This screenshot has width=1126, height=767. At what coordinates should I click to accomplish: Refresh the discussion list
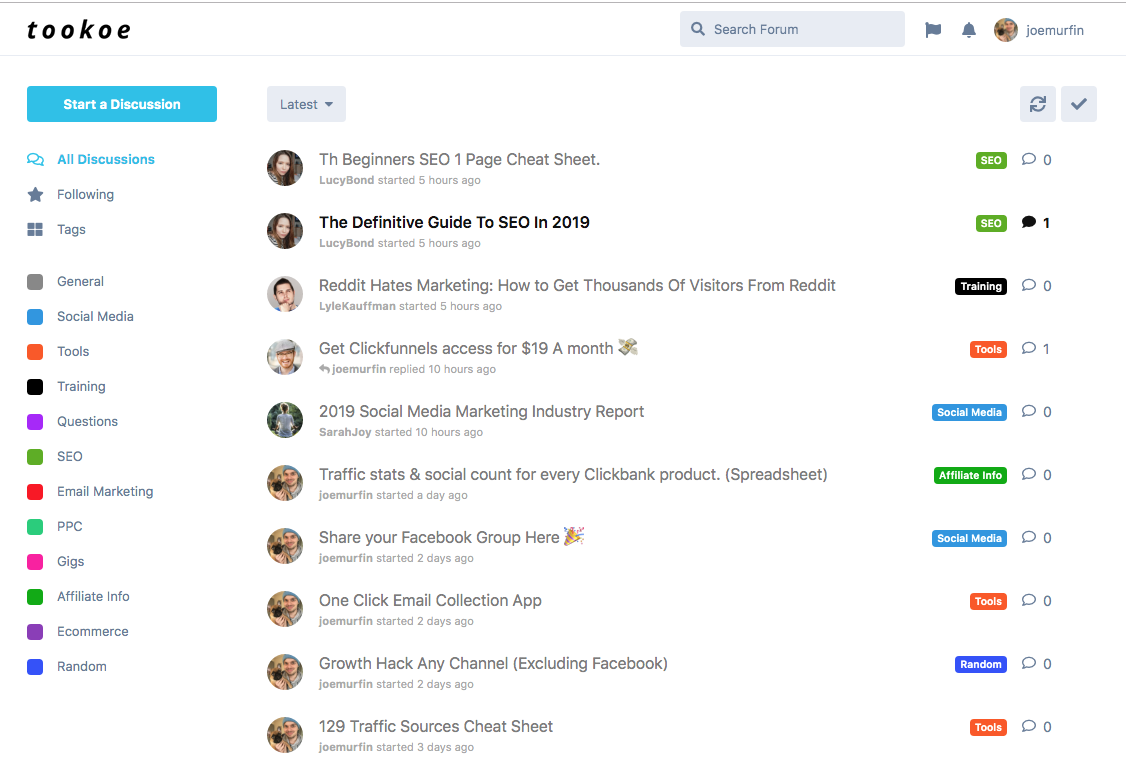tap(1038, 103)
